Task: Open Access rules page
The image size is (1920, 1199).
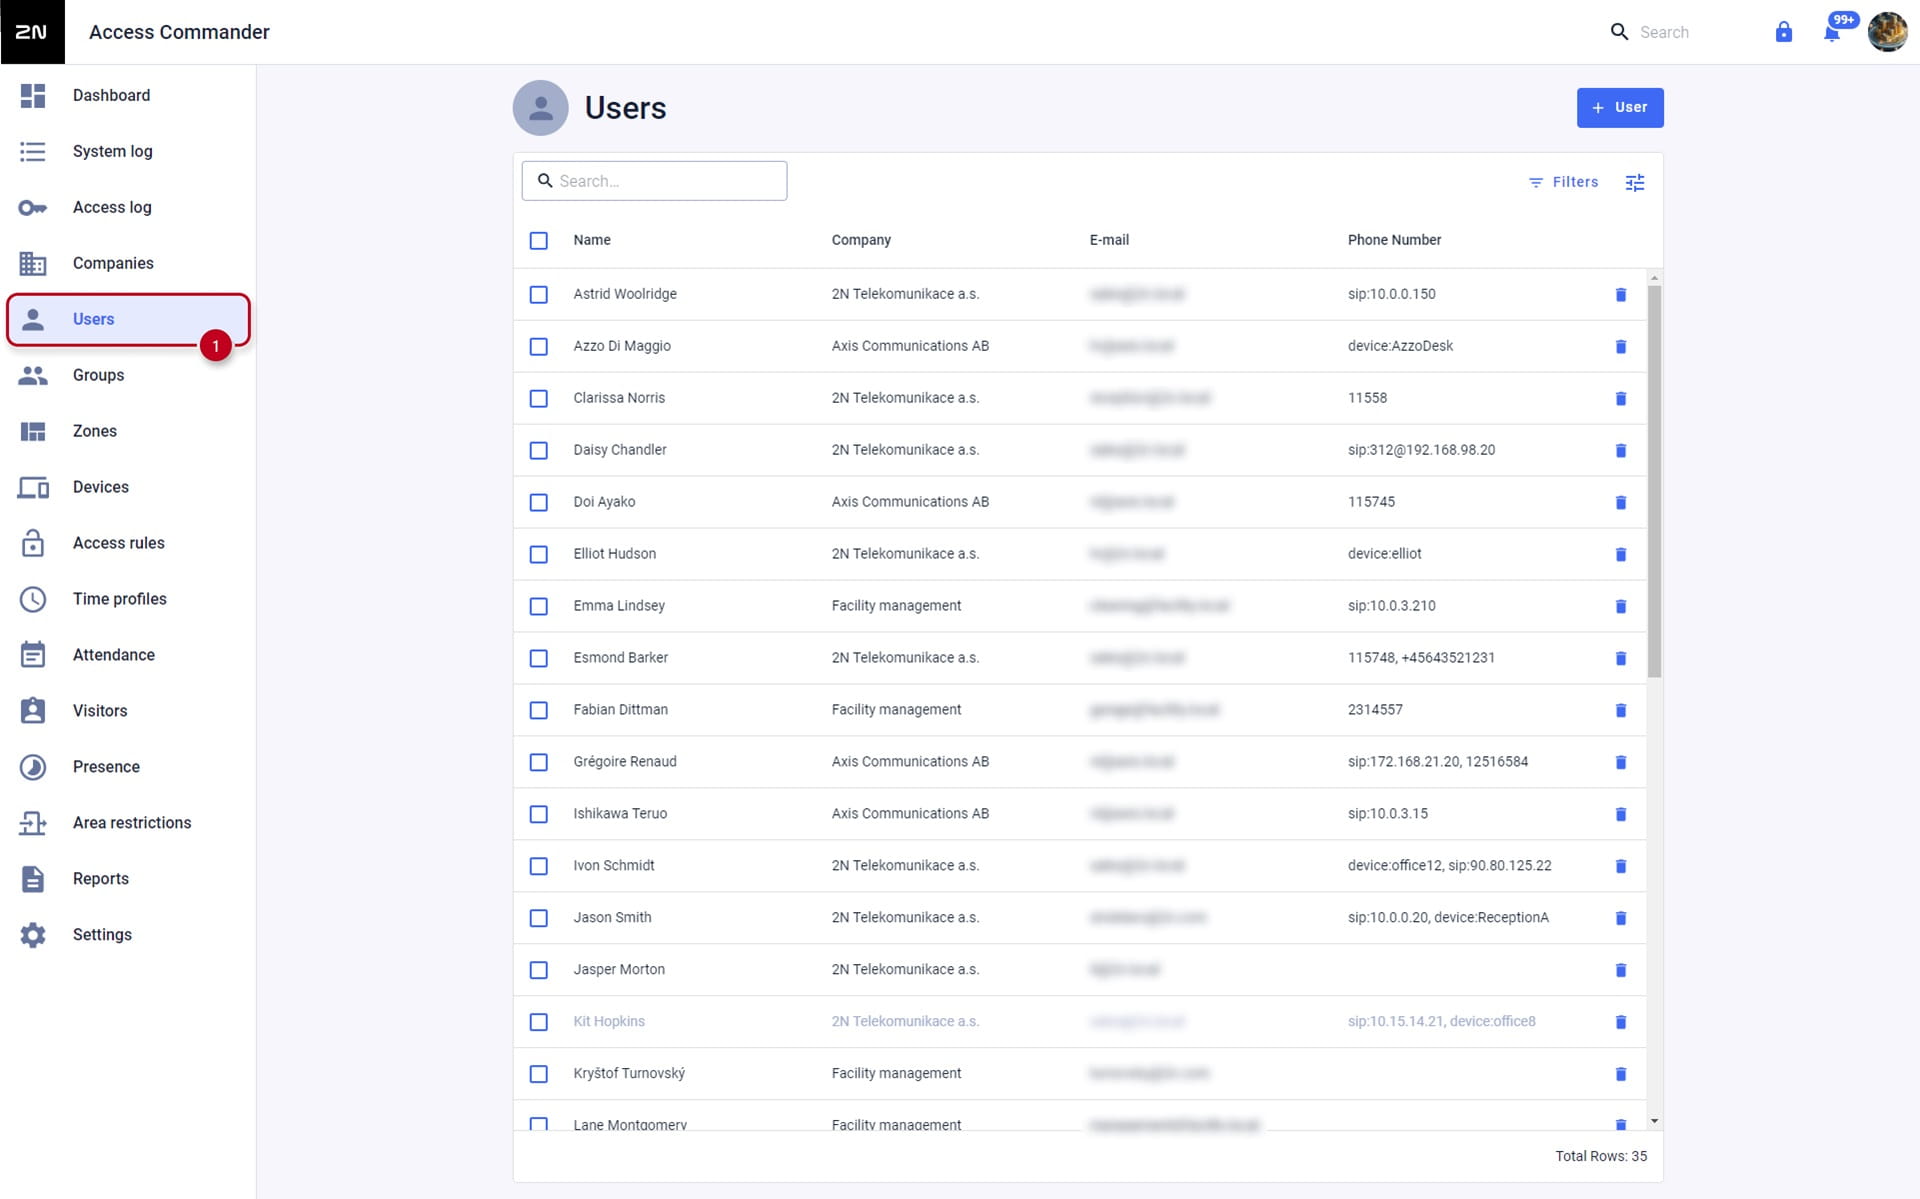Action: click(x=128, y=543)
